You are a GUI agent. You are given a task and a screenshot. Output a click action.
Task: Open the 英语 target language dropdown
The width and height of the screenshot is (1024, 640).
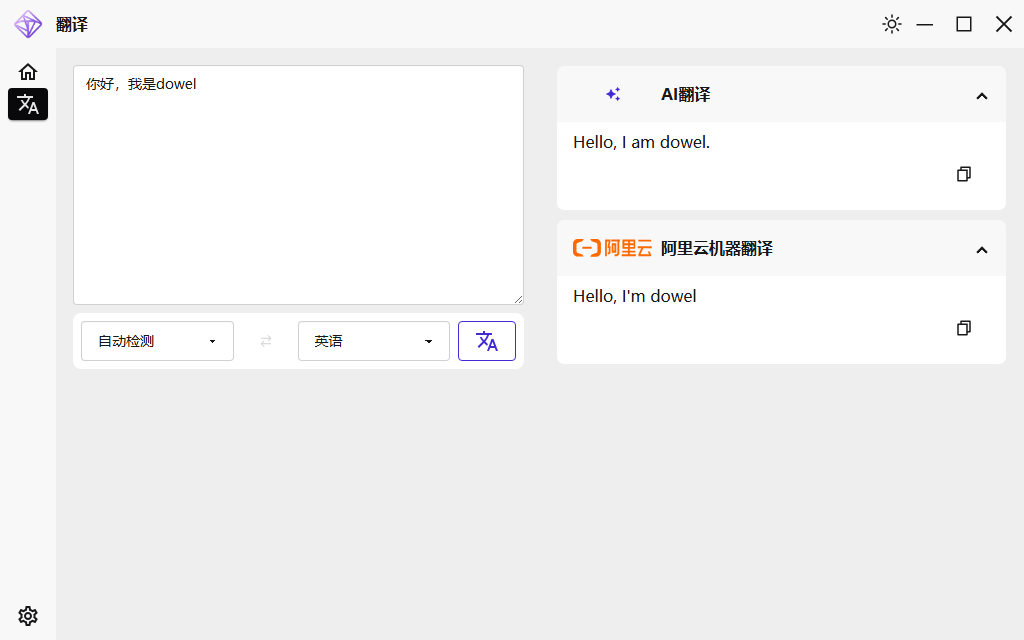click(373, 341)
